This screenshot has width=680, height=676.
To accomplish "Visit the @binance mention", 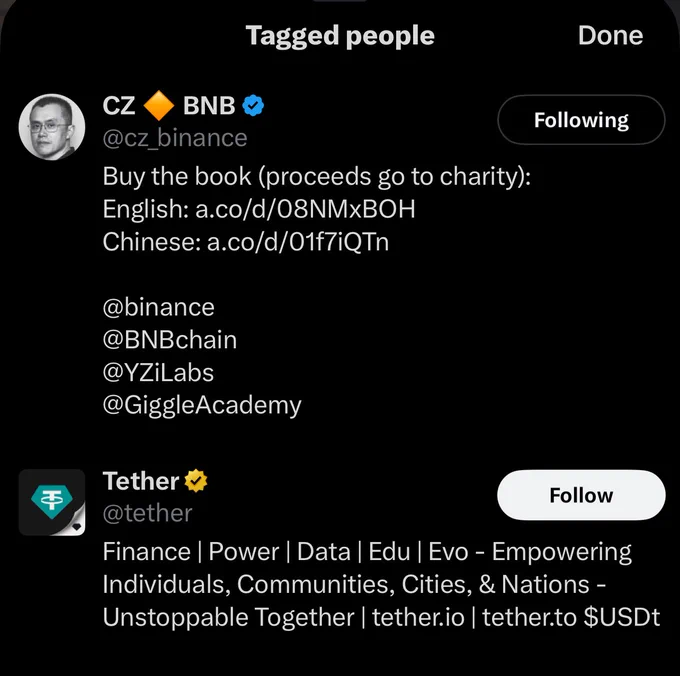I will tap(158, 307).
